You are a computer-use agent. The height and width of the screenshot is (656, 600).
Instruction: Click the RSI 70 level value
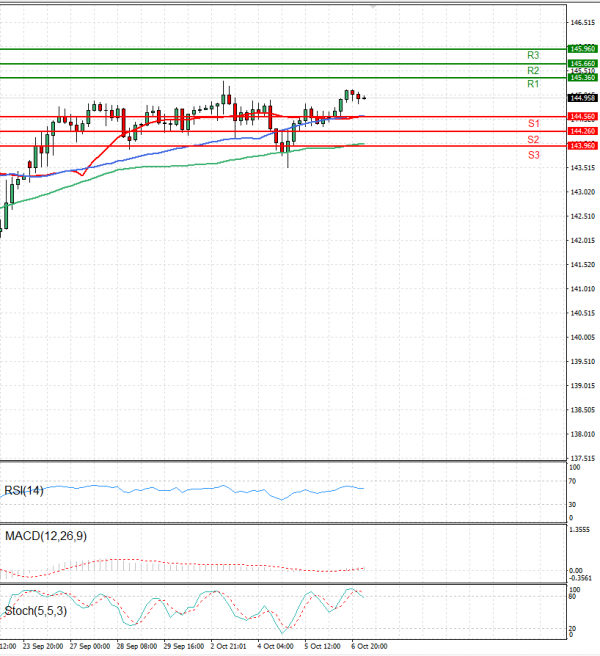[x=573, y=481]
